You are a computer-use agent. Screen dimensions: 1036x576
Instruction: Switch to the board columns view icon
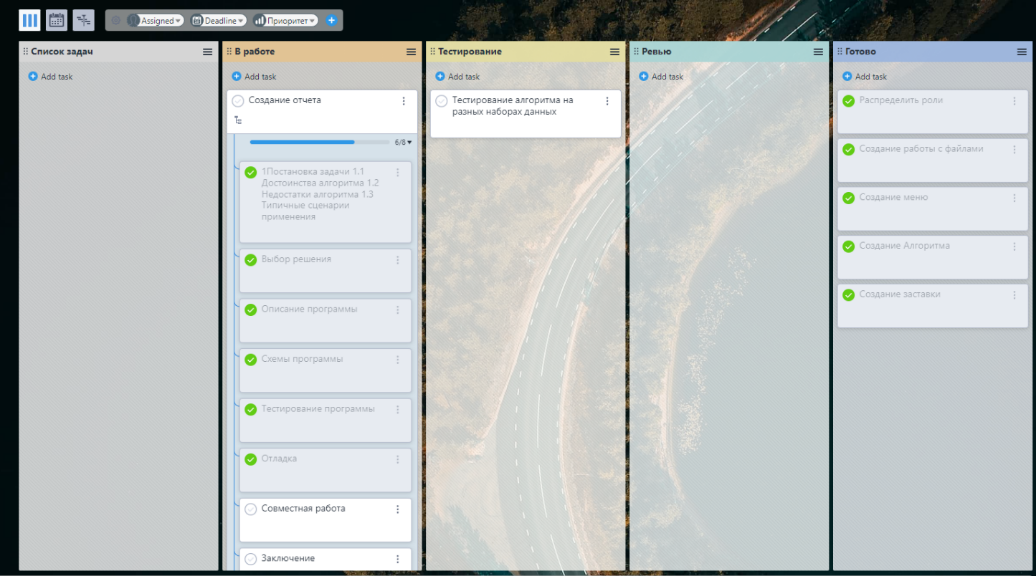click(x=30, y=20)
